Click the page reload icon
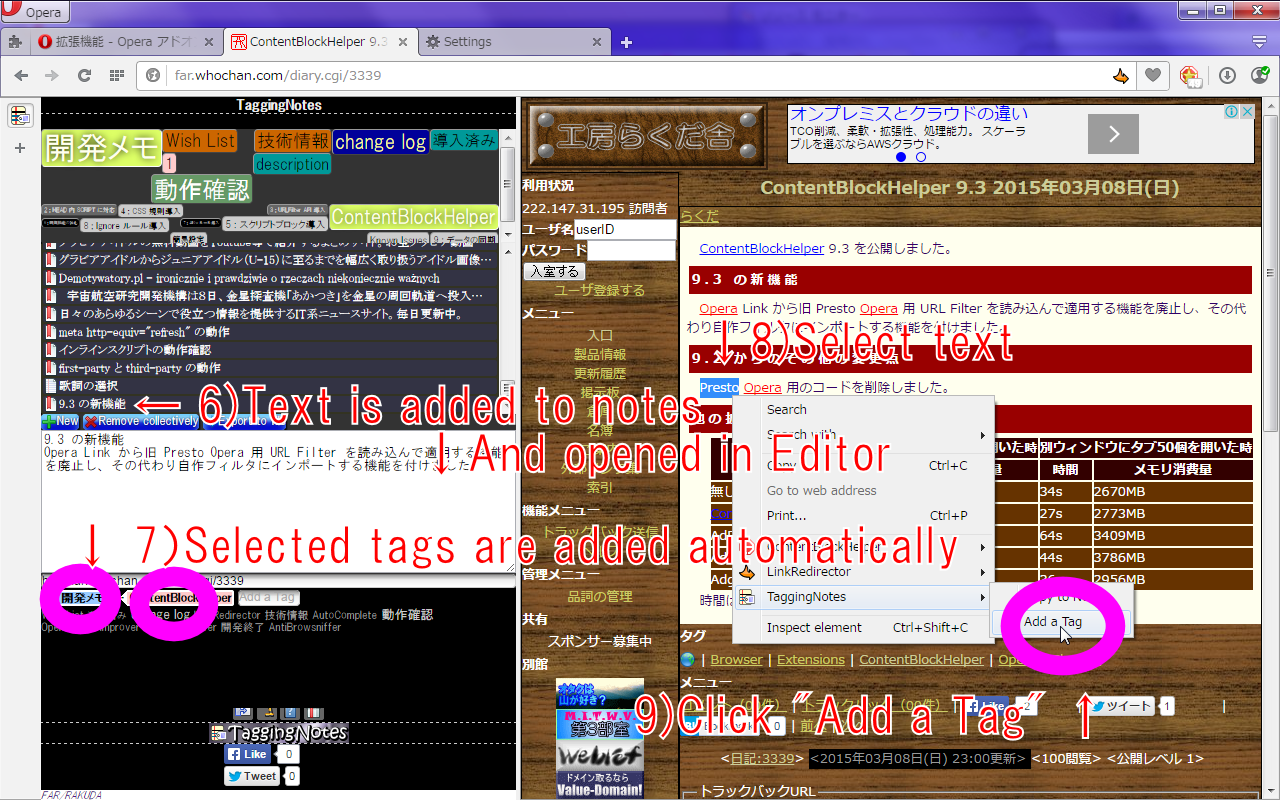 (x=84, y=75)
